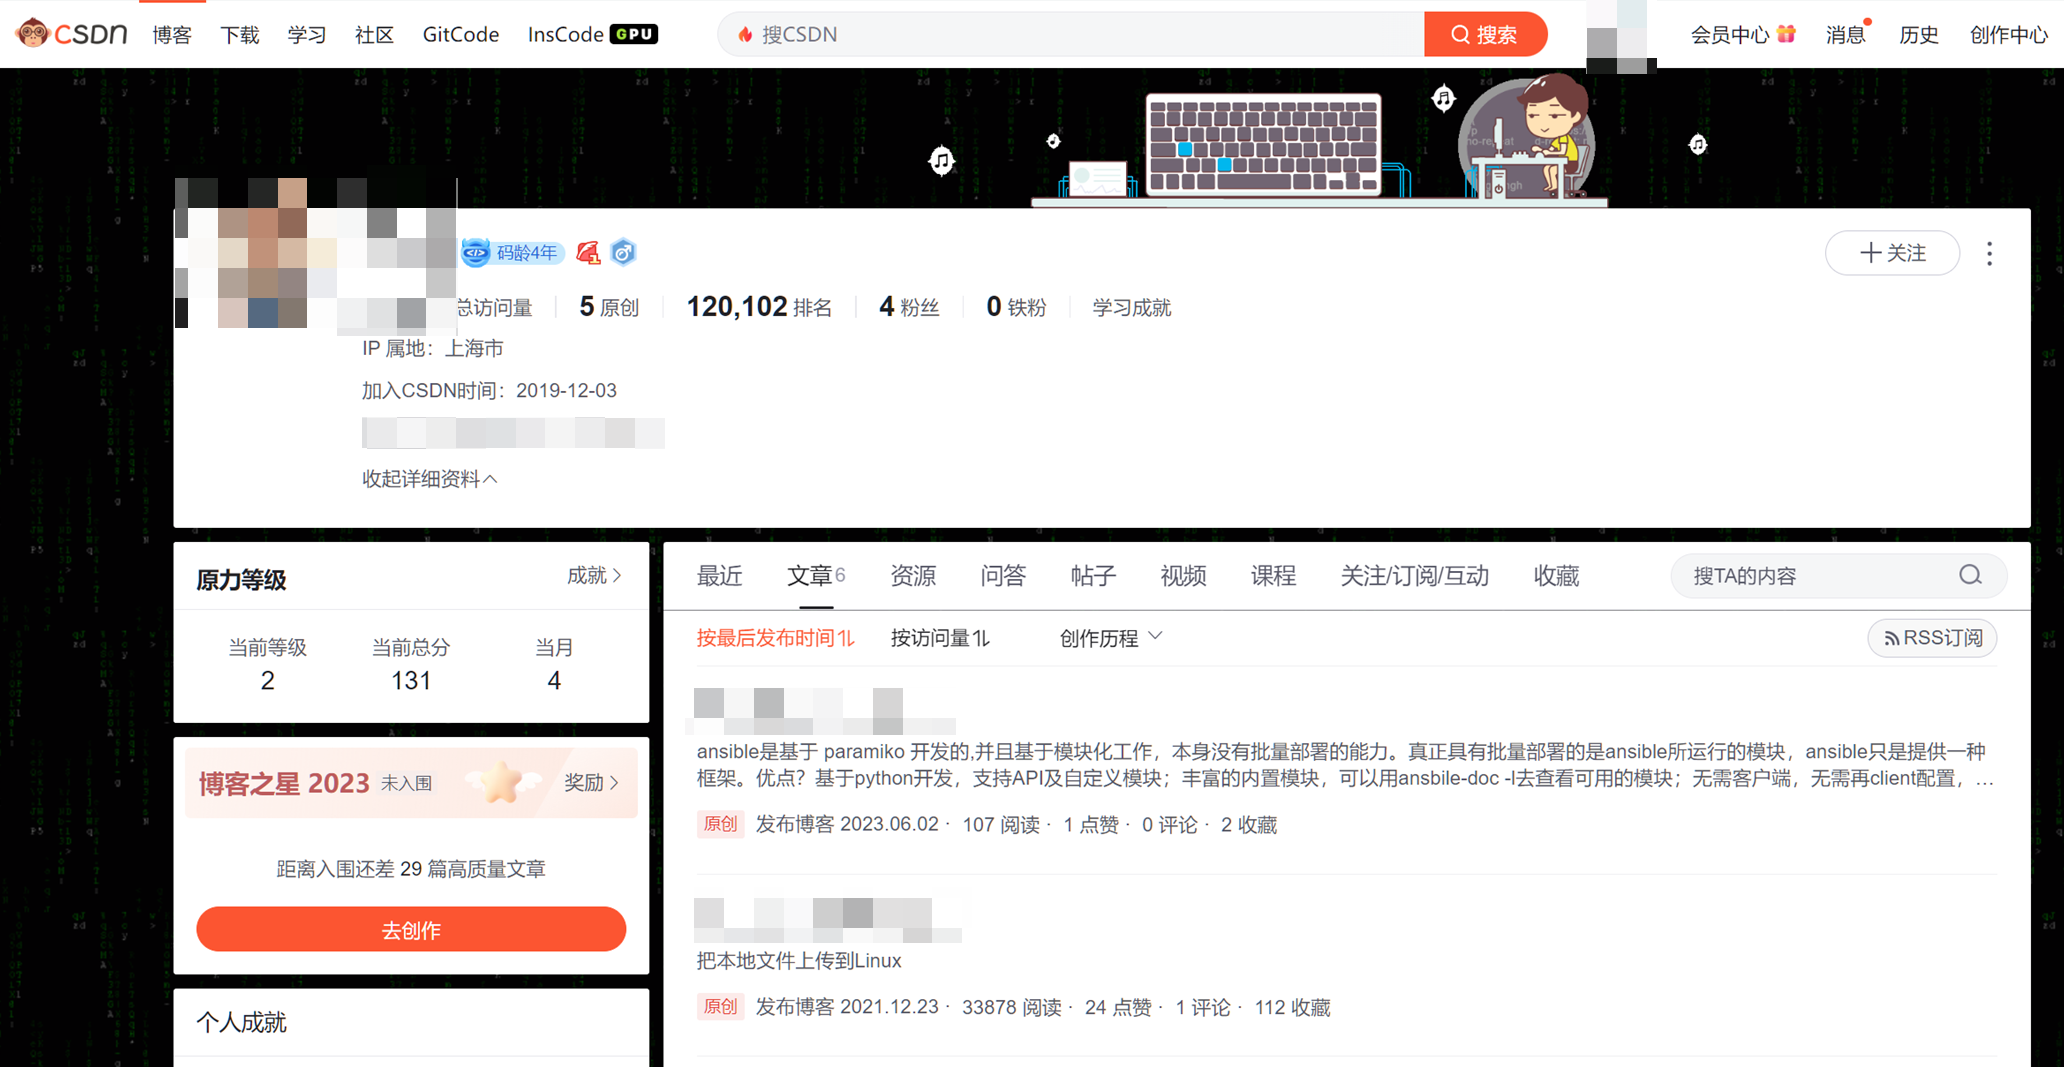Click 原创 tag on 2021.12.23 article

click(x=720, y=1007)
